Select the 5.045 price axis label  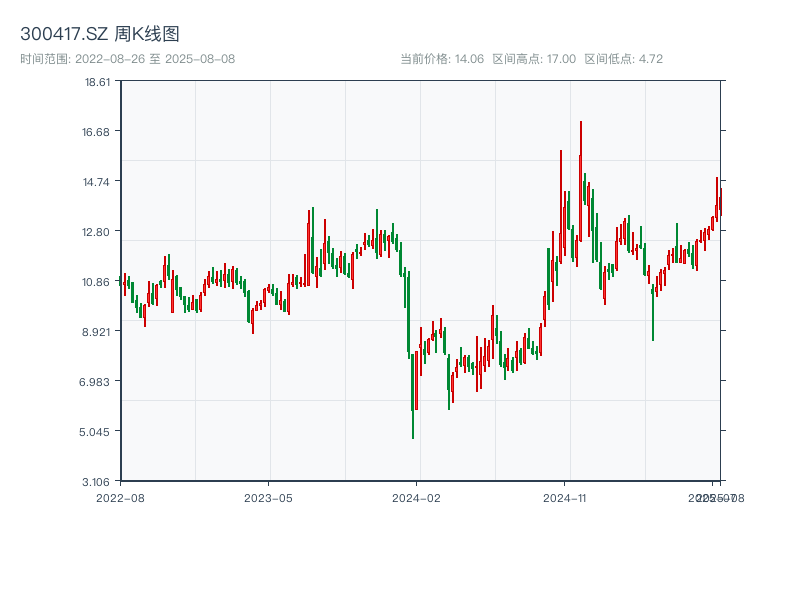click(98, 432)
